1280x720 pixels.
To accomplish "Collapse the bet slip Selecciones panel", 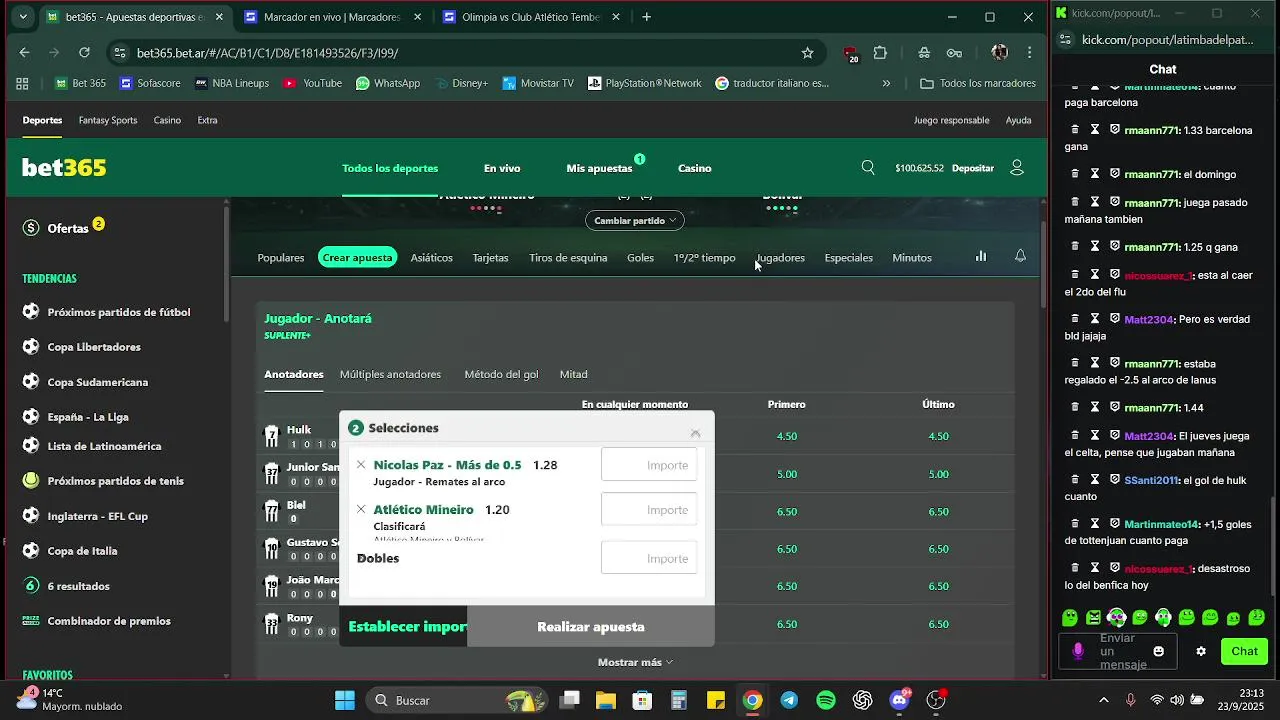I will coord(695,433).
